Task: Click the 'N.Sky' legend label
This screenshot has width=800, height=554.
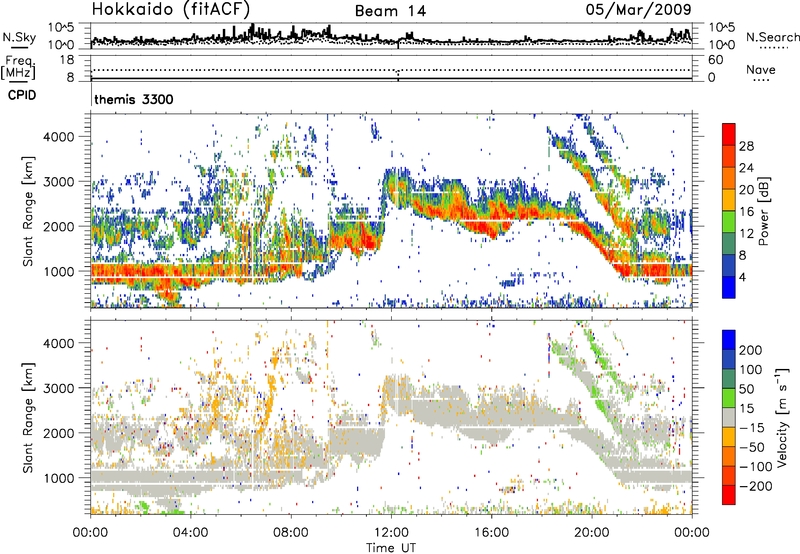Action: (19, 37)
